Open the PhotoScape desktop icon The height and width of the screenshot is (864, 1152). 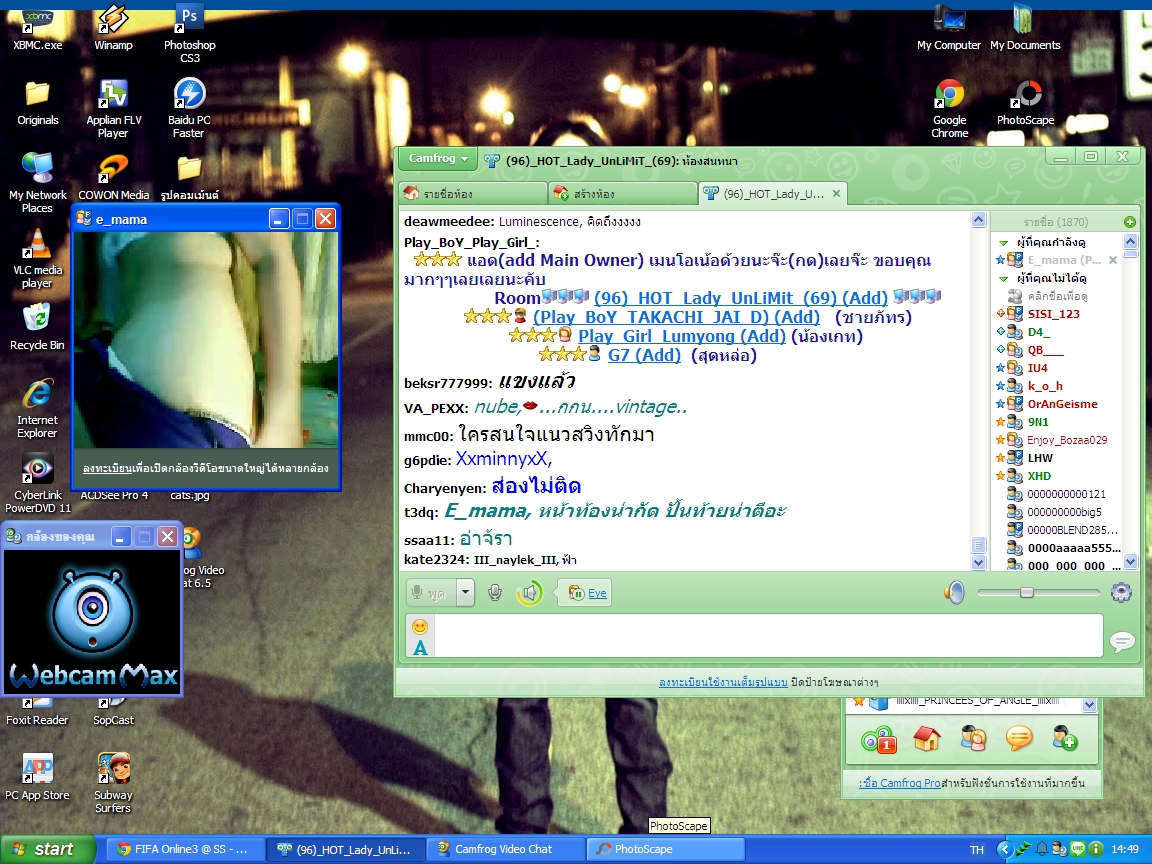pyautogui.click(x=1026, y=102)
